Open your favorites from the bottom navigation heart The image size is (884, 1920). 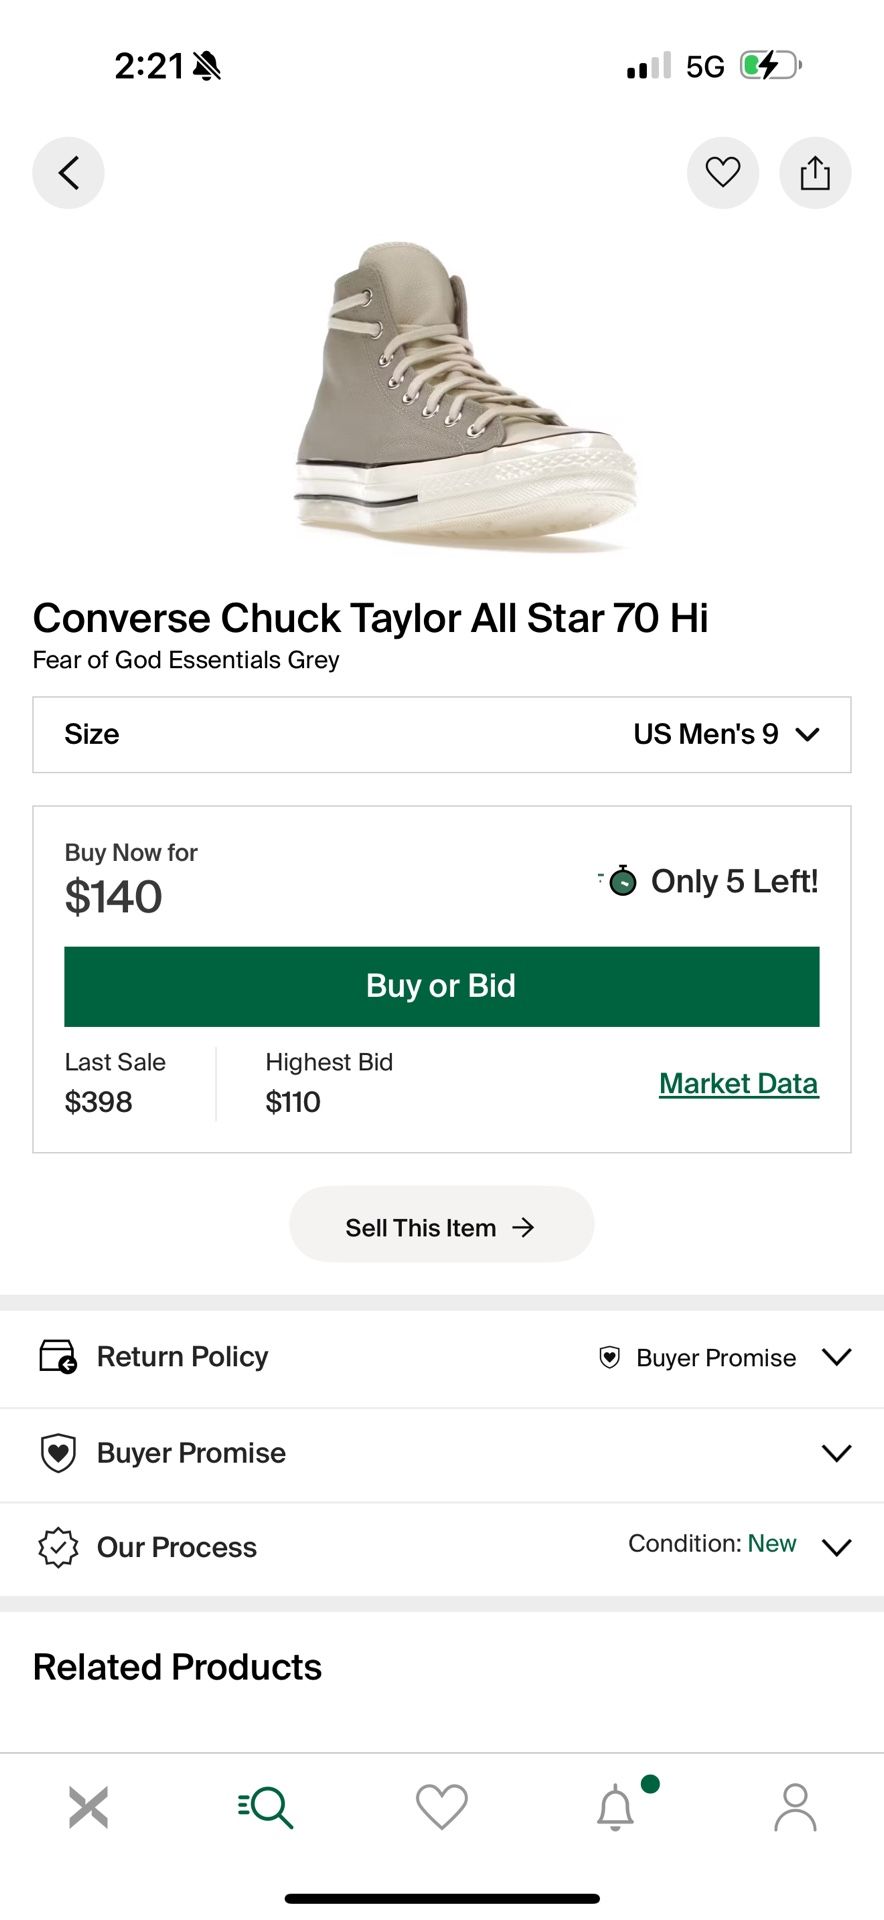[441, 1807]
